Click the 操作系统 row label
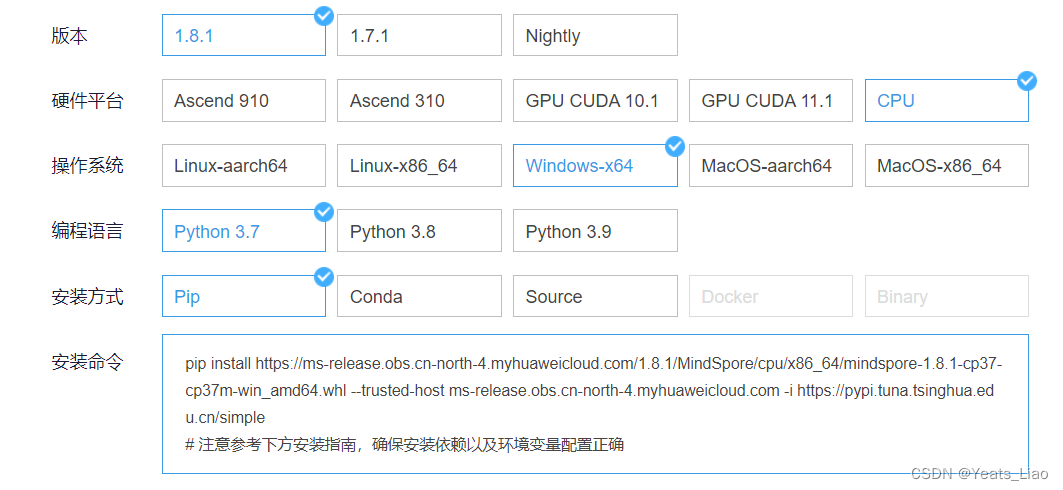This screenshot has width=1063, height=490. click(x=87, y=166)
